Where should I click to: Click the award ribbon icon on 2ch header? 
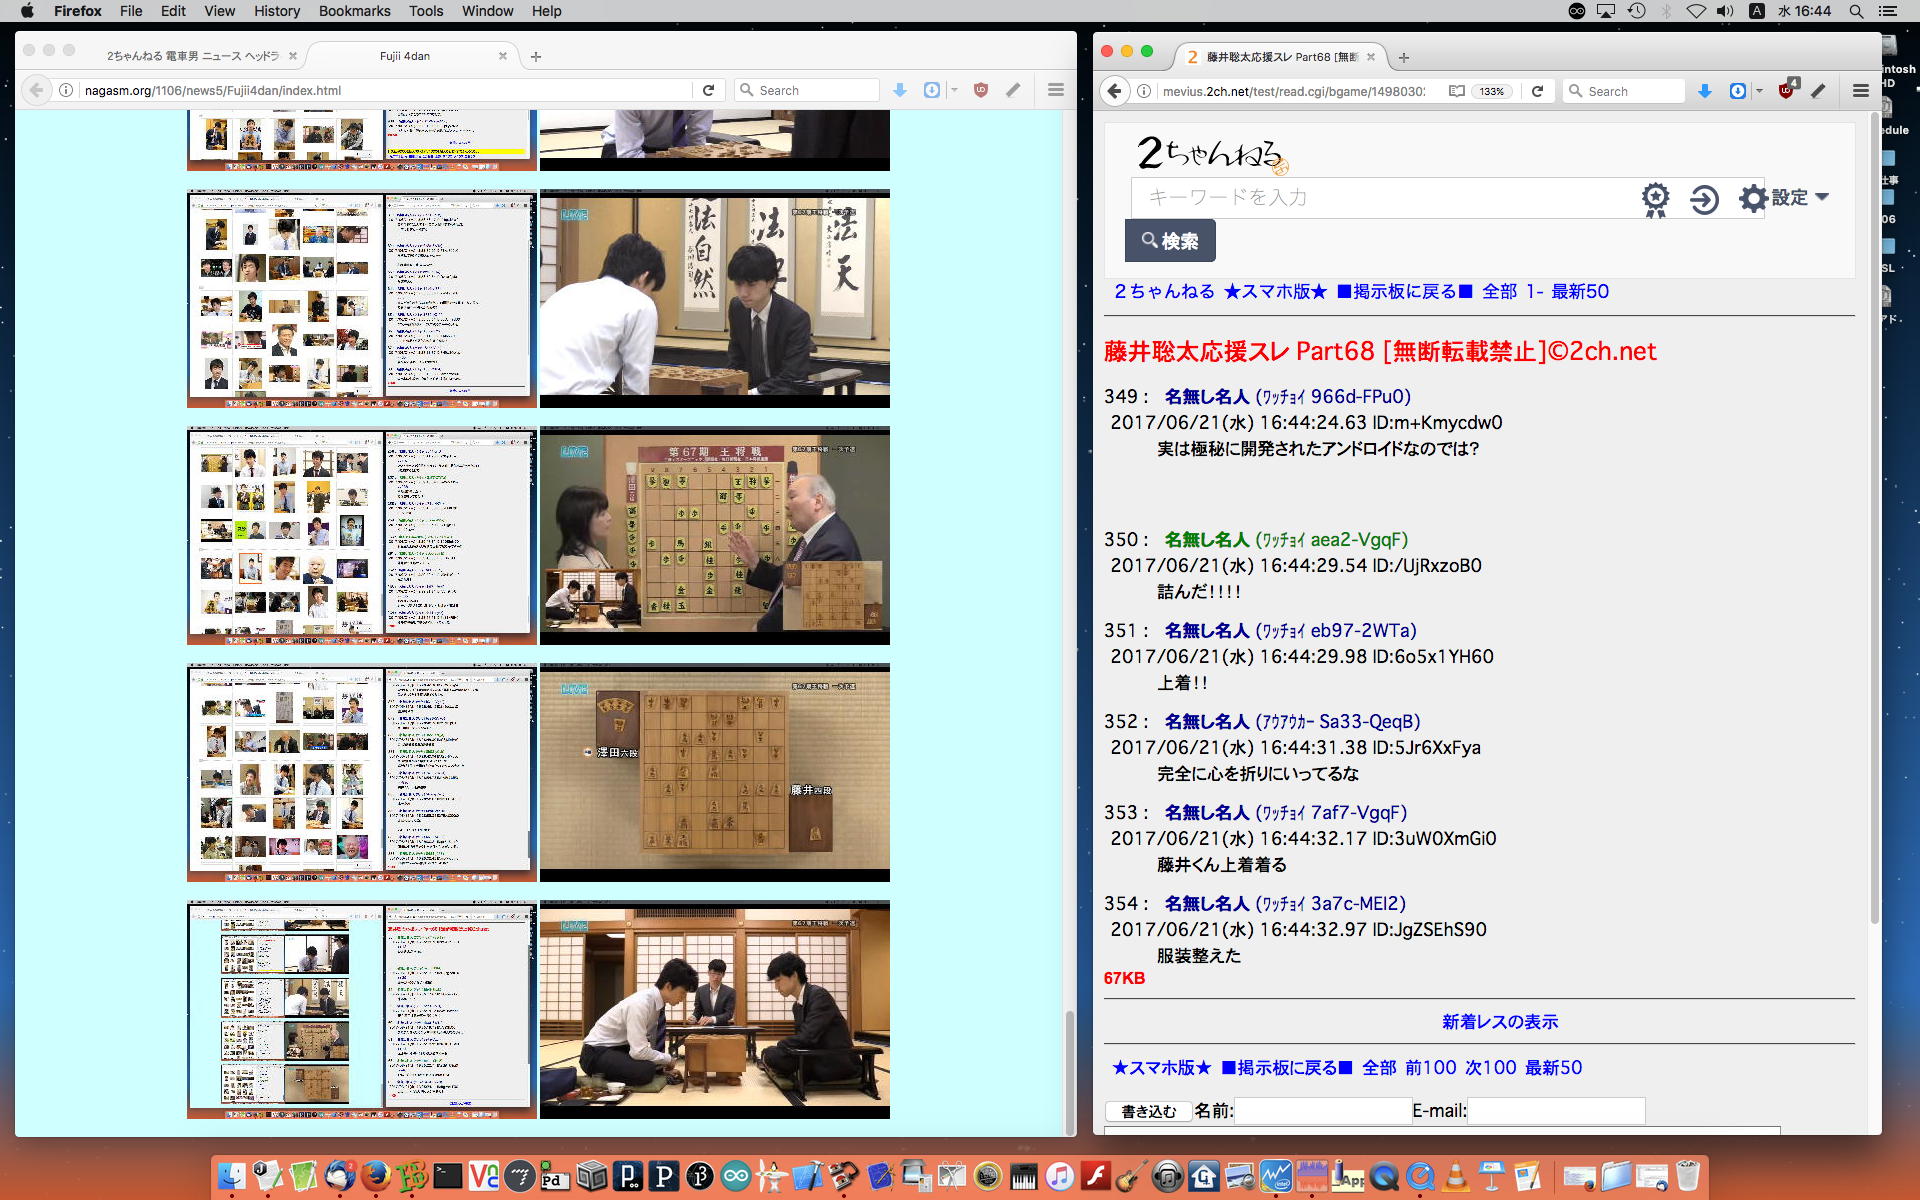tap(1655, 199)
